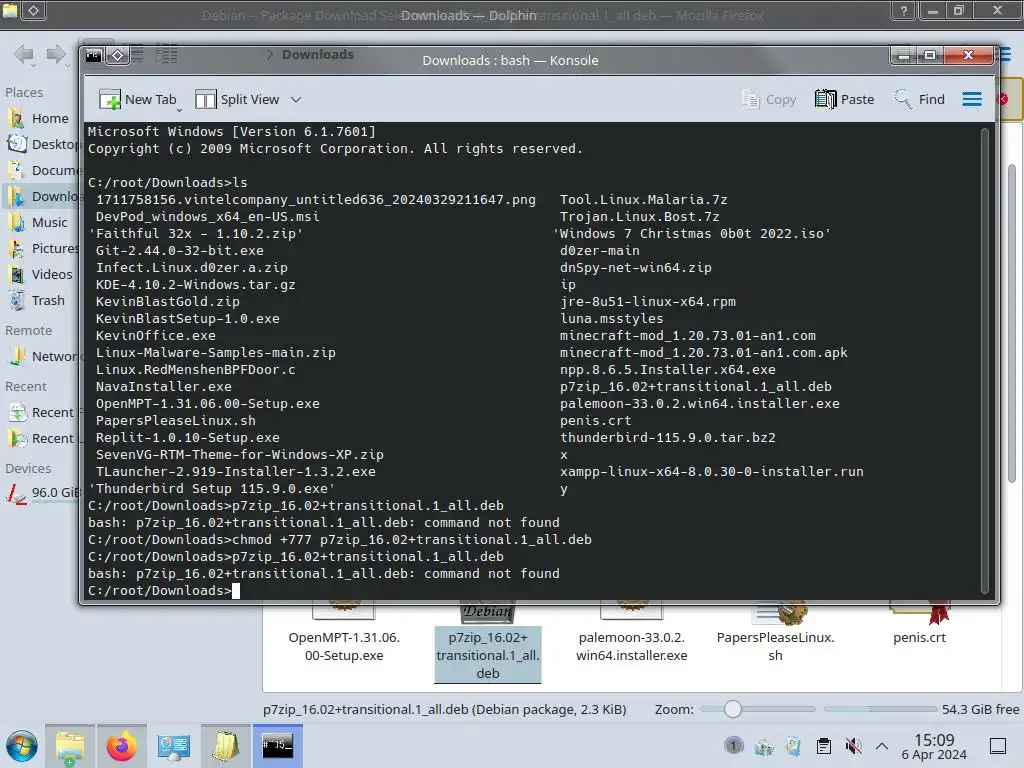Launch Firefox from the taskbar
The width and height of the screenshot is (1024, 768).
pyautogui.click(x=121, y=746)
